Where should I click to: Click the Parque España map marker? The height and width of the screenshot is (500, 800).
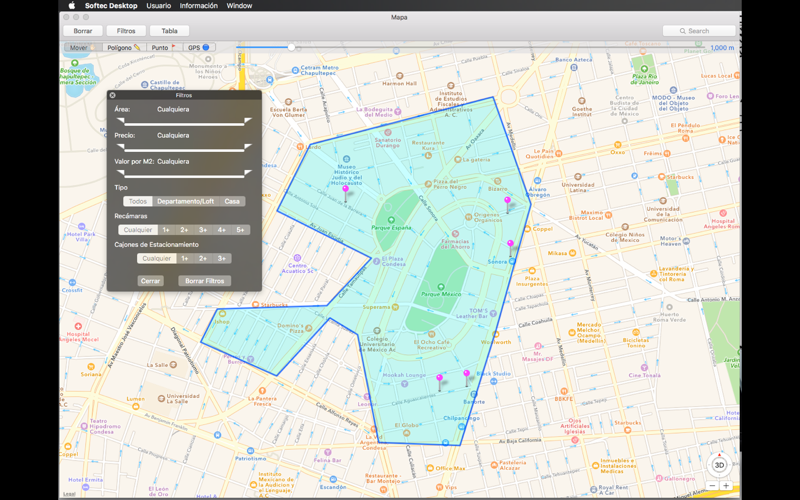(x=391, y=220)
